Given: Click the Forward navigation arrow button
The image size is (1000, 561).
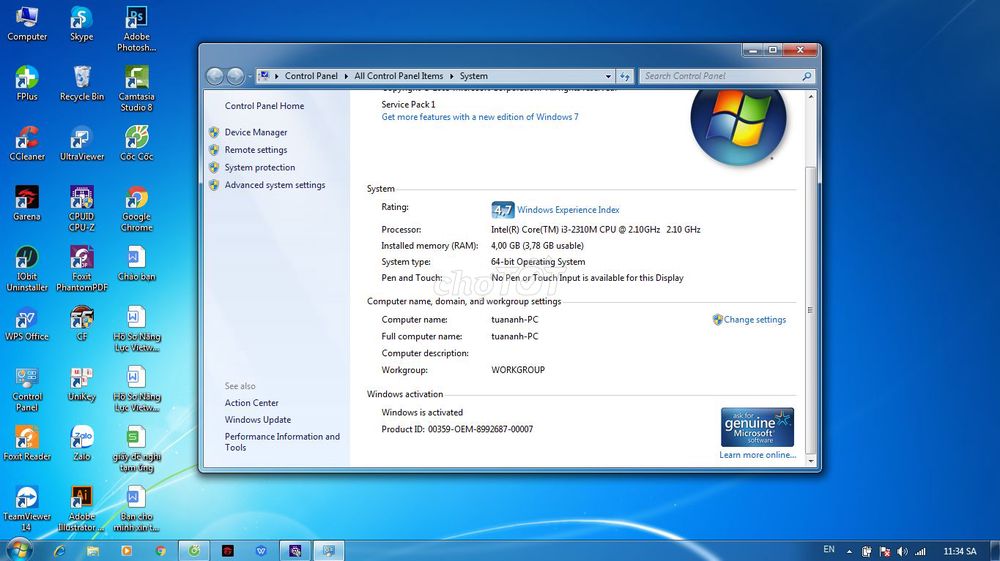Looking at the screenshot, I should [x=235, y=76].
